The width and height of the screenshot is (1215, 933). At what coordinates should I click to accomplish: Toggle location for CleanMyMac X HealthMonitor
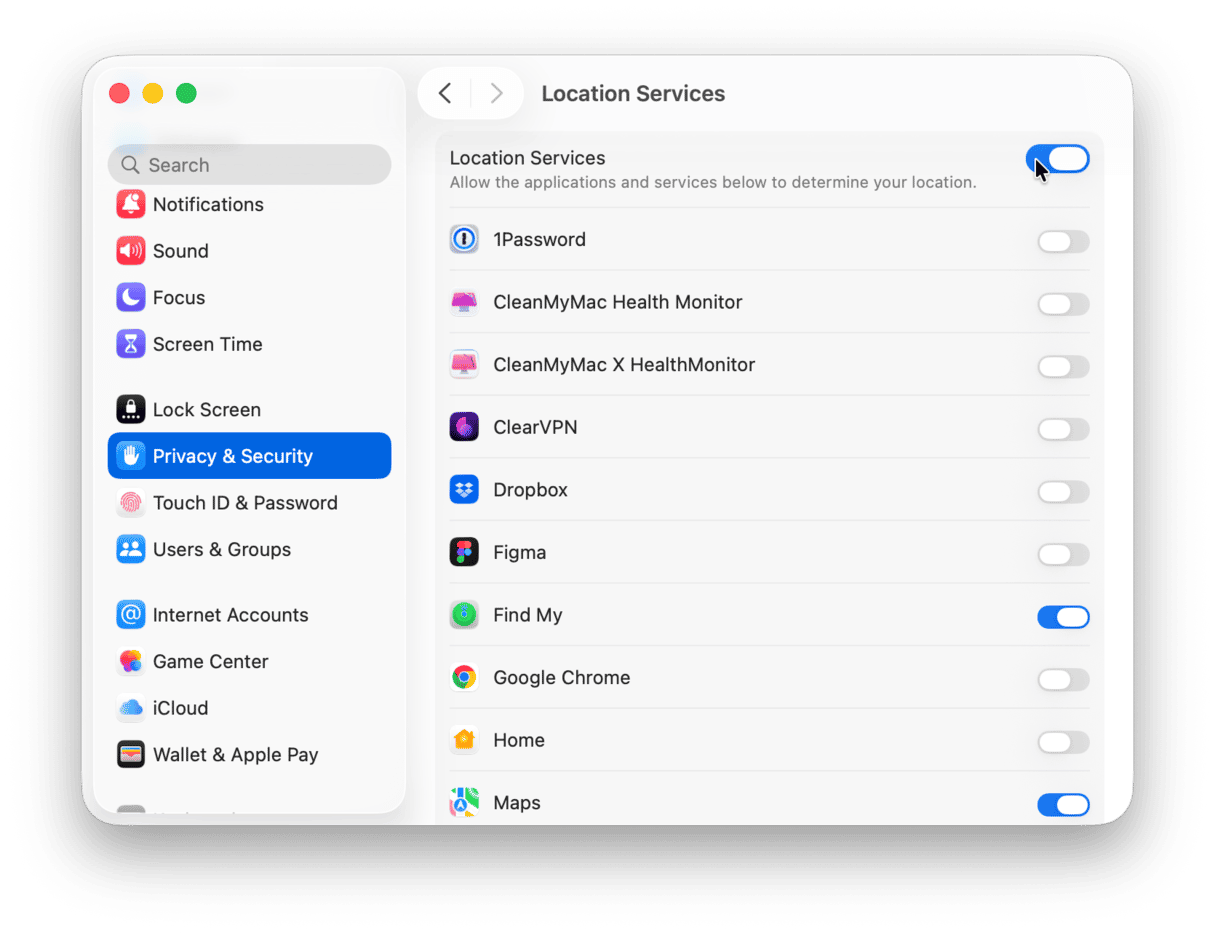[1063, 367]
